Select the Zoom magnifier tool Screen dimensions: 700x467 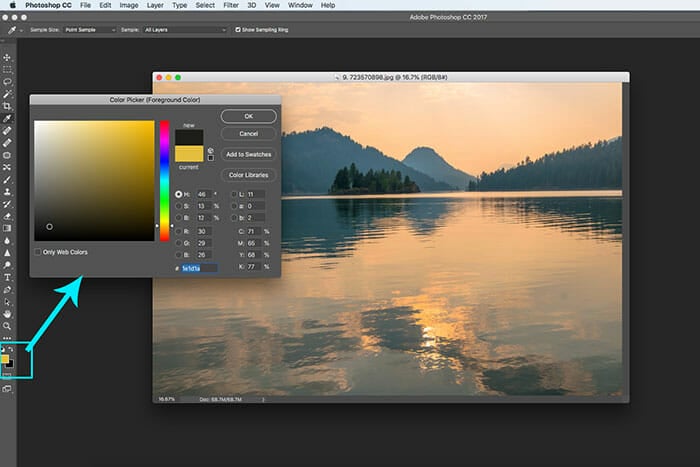[7, 326]
